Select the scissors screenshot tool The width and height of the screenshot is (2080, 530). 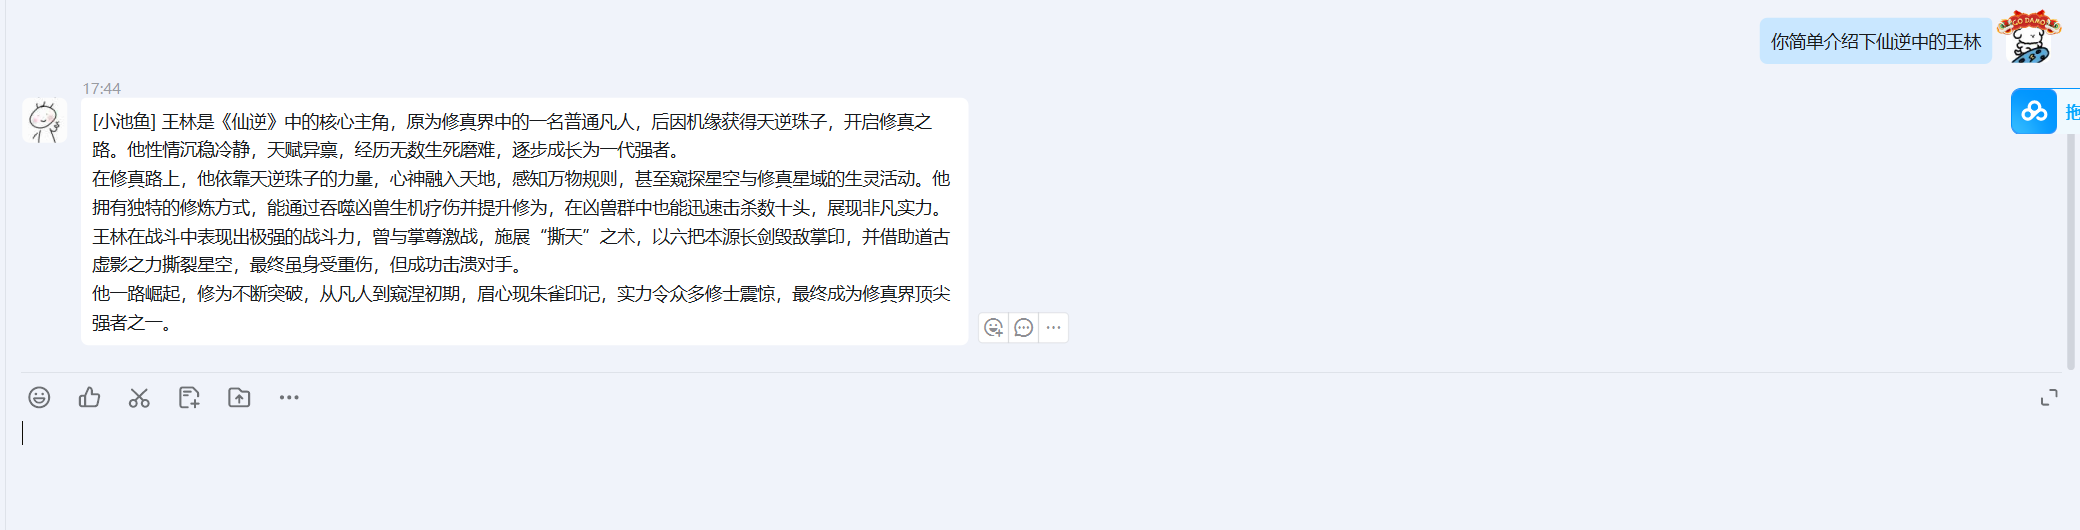[x=139, y=398]
